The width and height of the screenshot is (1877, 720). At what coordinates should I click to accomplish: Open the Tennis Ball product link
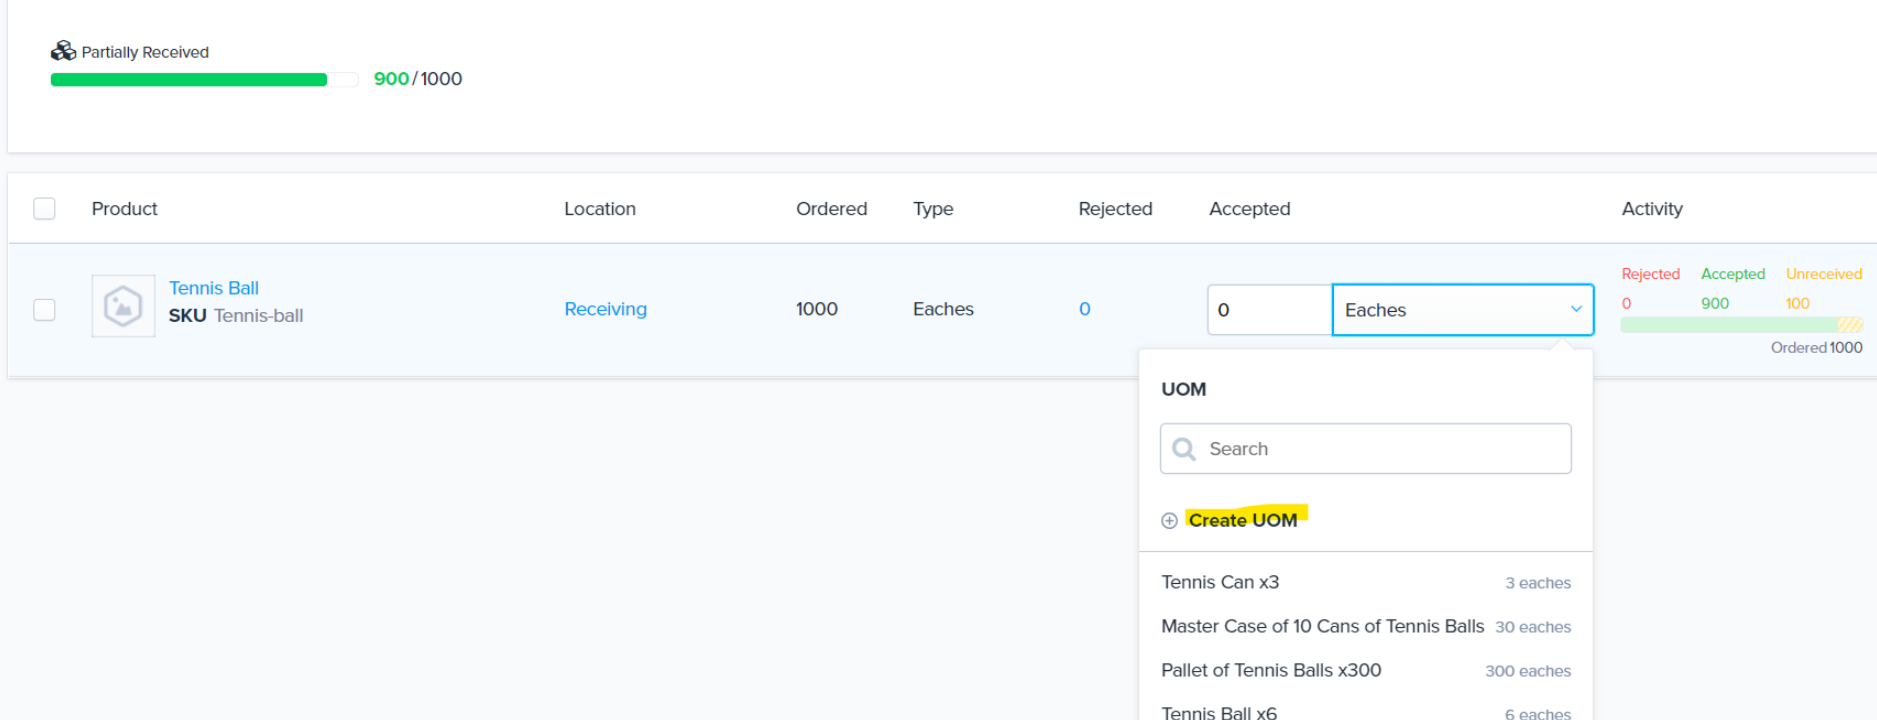(x=214, y=288)
